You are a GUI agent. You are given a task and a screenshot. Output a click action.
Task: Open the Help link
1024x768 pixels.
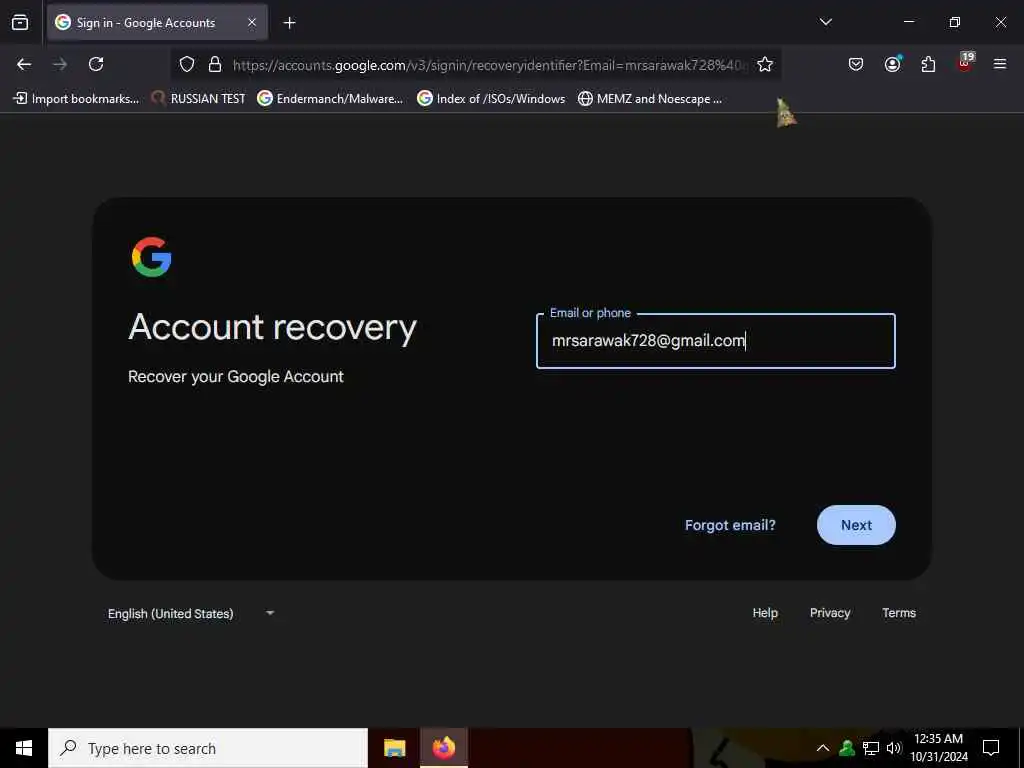click(765, 613)
